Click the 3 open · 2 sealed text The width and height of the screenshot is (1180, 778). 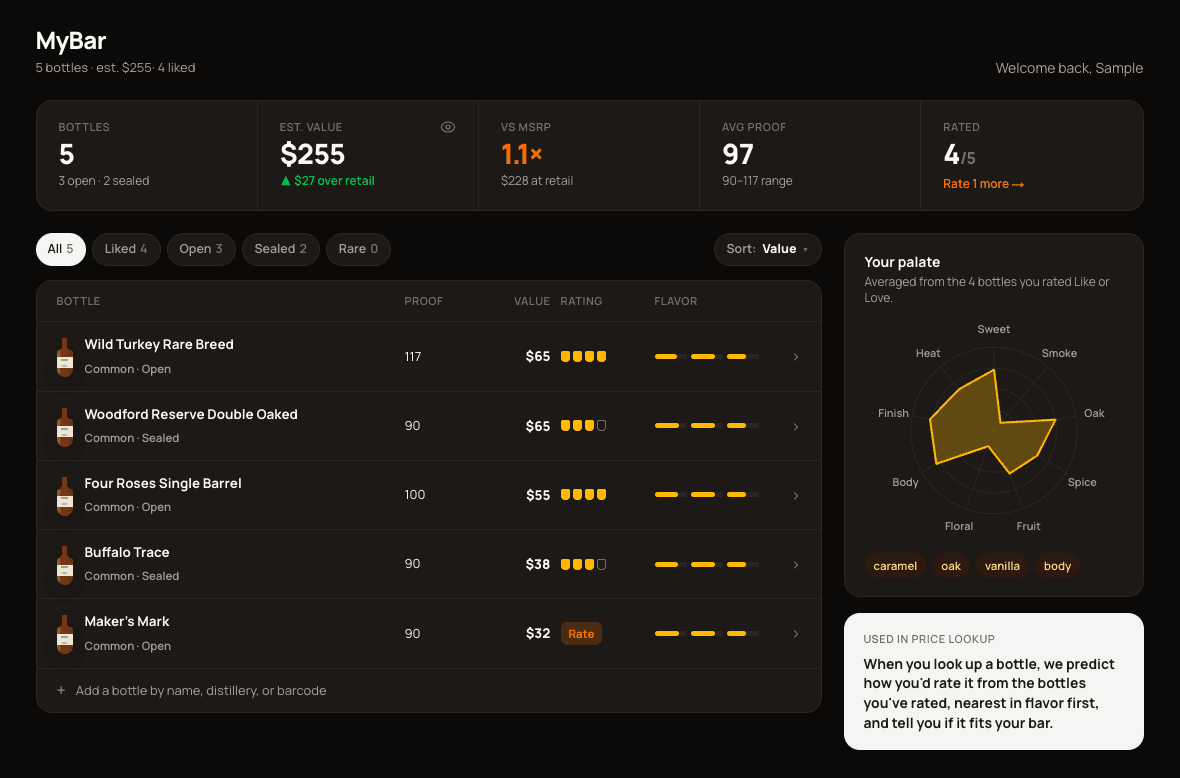104,181
